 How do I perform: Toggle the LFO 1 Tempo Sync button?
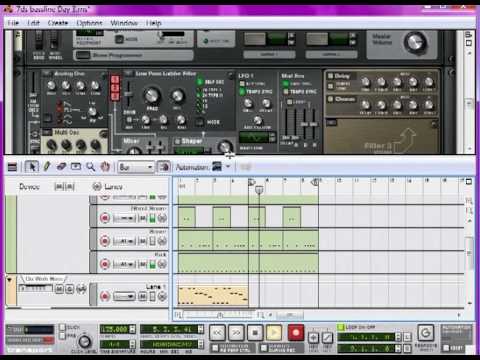point(243,91)
